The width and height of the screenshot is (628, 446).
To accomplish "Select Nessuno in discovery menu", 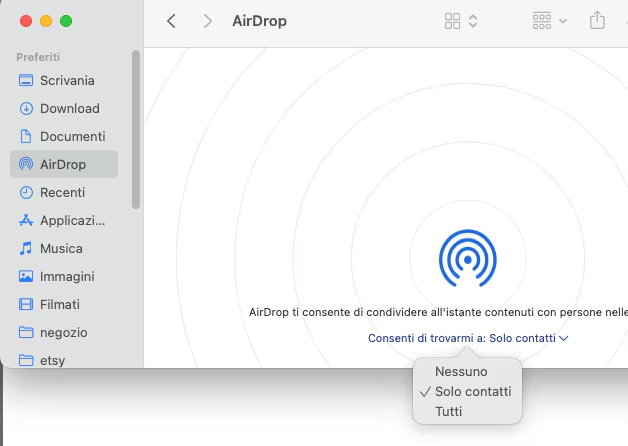I will tap(461, 372).
